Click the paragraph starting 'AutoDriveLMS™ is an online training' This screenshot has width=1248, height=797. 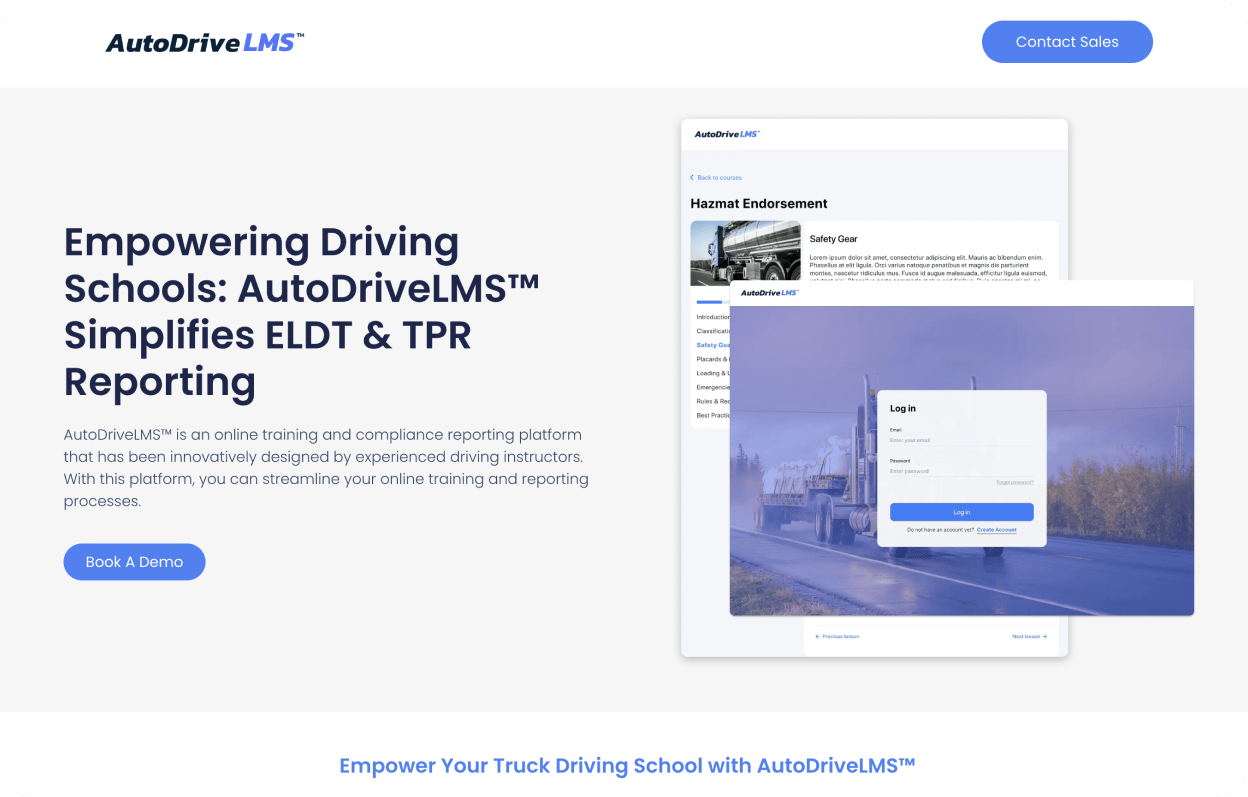point(326,468)
